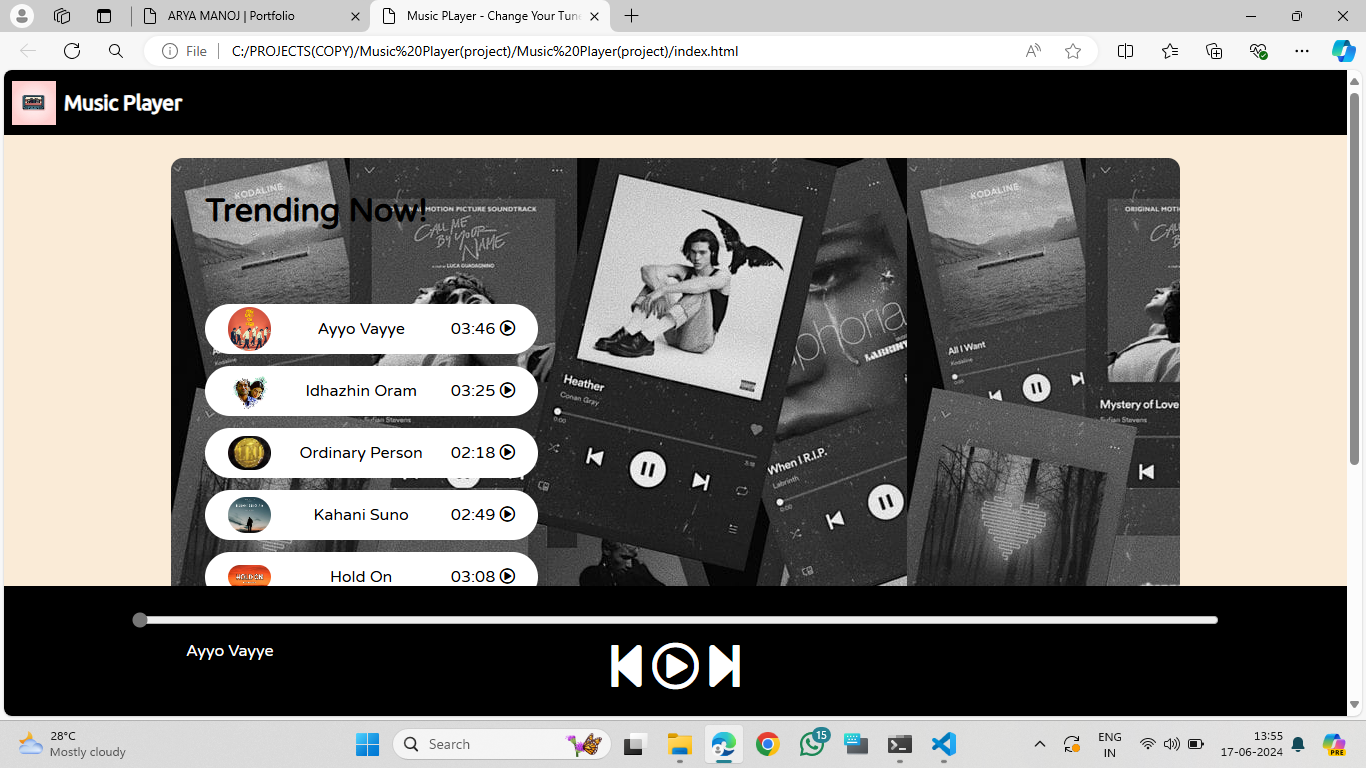
Task: Play the Idhazhin Oram track in the list
Action: click(508, 390)
